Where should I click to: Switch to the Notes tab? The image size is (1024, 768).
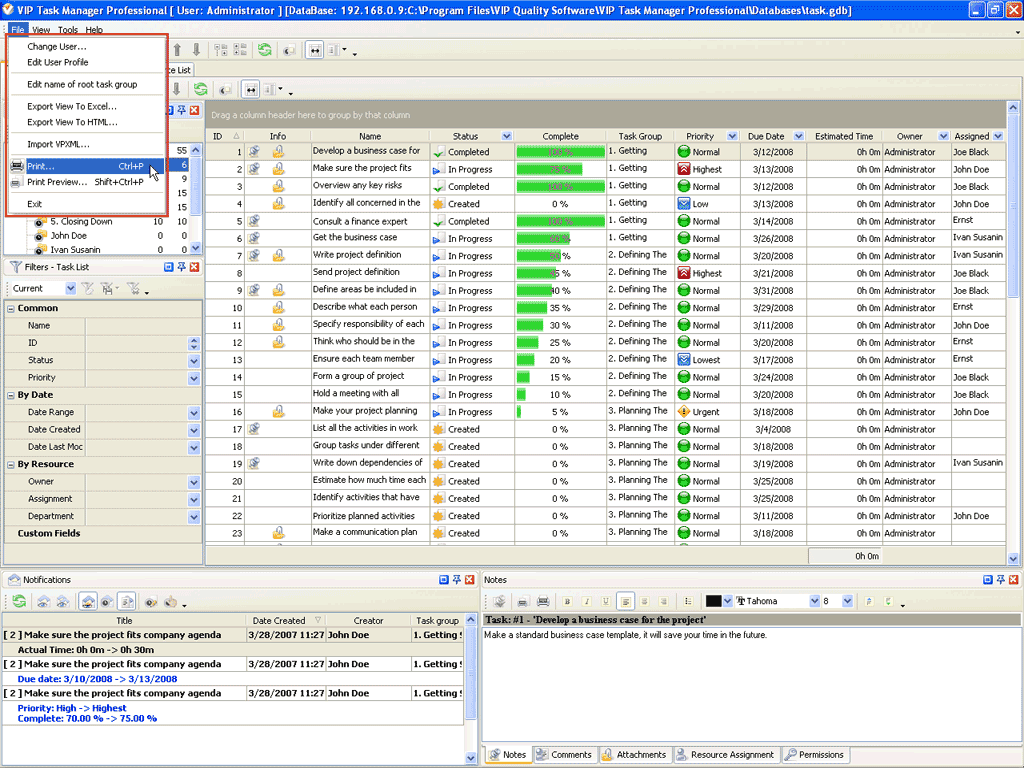point(507,754)
